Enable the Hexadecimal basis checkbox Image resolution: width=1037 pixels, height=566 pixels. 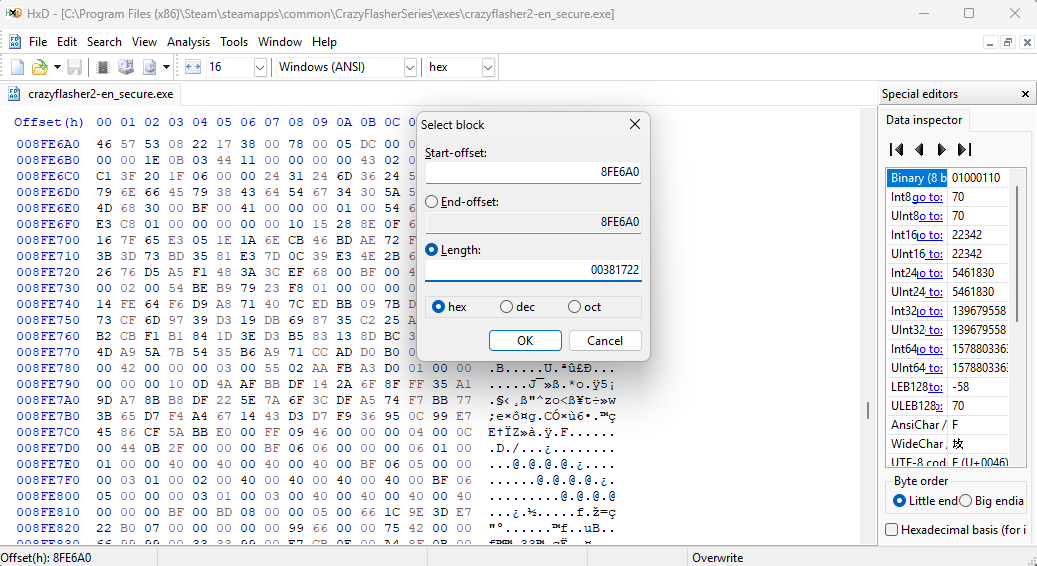click(x=892, y=529)
